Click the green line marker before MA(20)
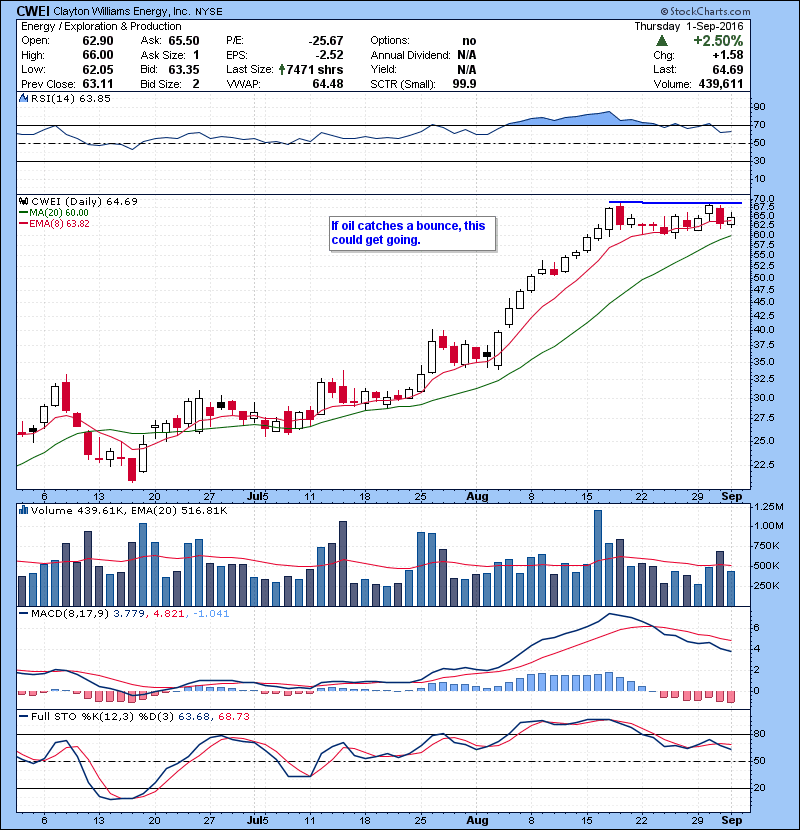Image resolution: width=800 pixels, height=830 pixels. (23, 212)
